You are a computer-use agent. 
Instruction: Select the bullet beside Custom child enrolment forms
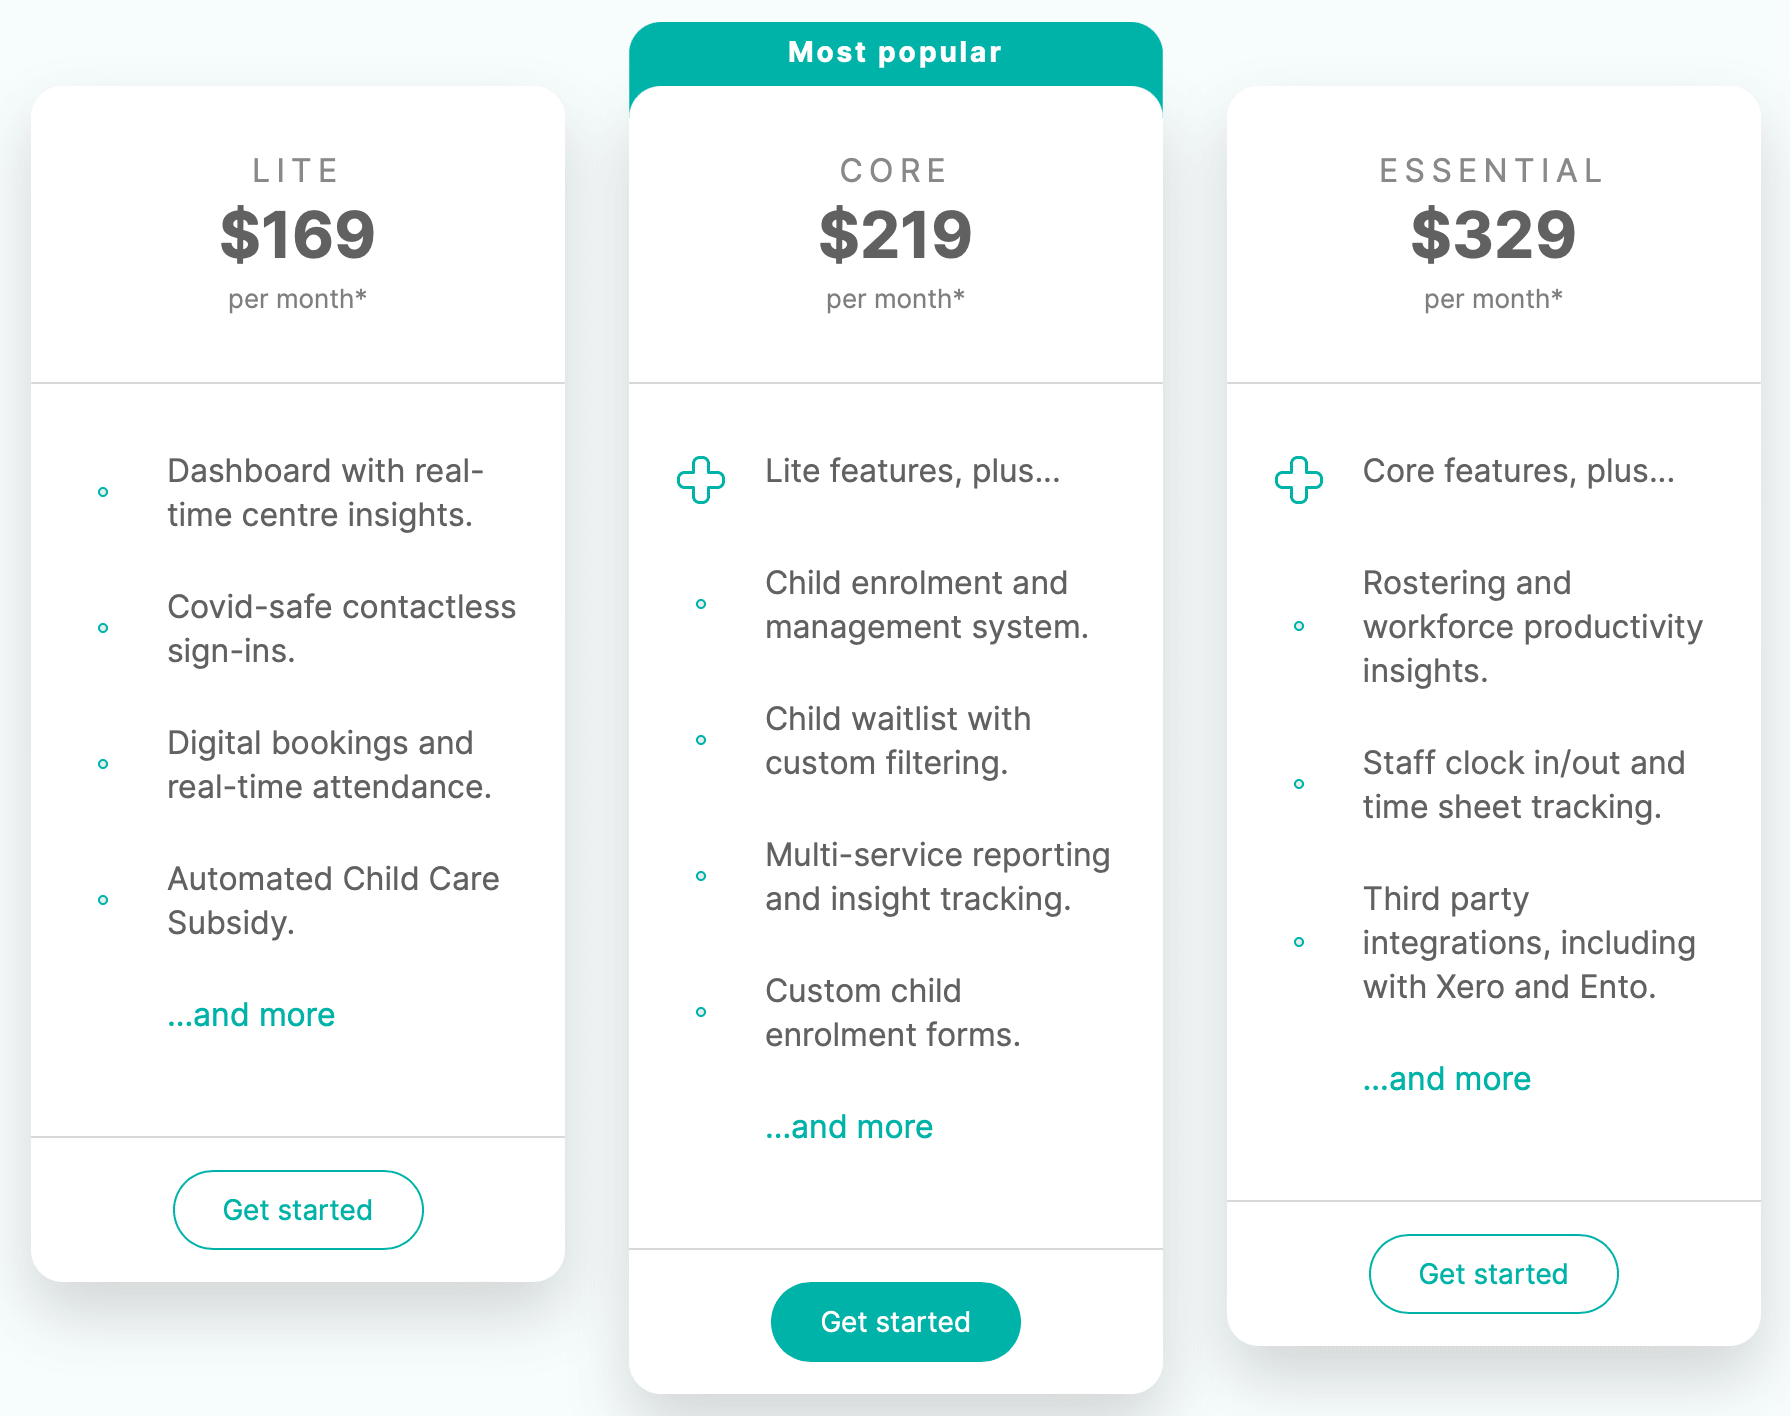(x=701, y=1012)
